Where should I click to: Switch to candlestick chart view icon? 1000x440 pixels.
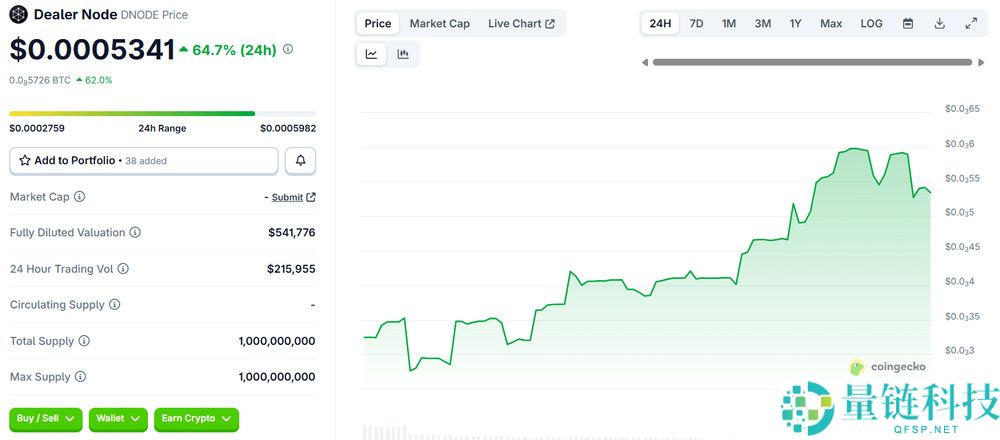point(403,54)
